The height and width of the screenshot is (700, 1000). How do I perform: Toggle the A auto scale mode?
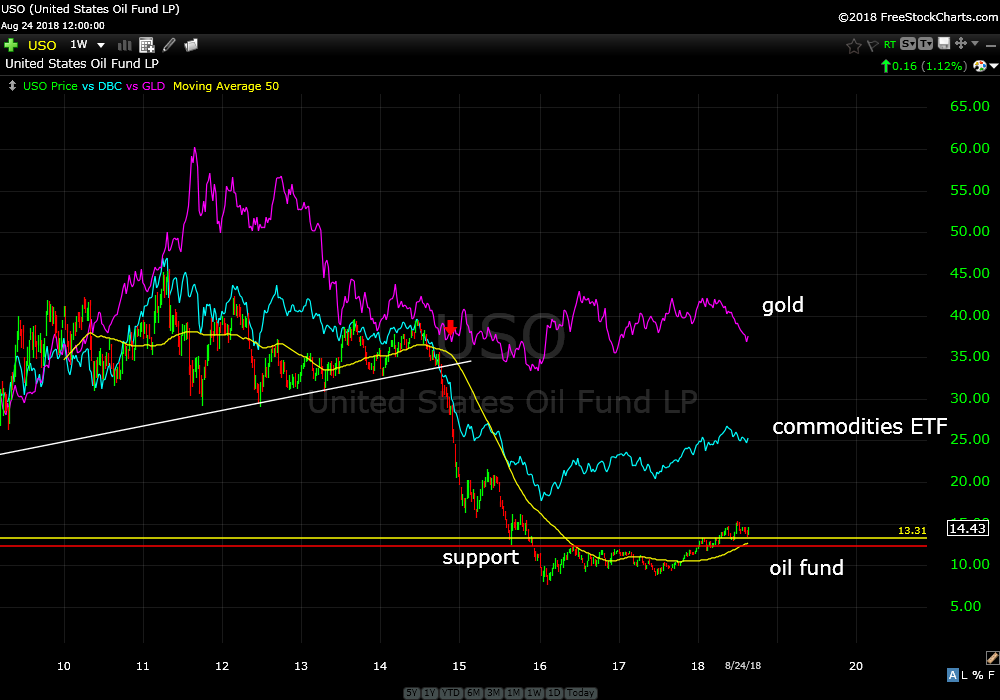[953, 674]
